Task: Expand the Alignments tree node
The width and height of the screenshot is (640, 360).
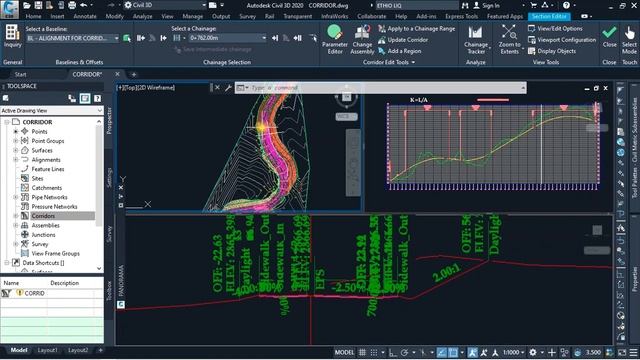Action: (x=16, y=160)
